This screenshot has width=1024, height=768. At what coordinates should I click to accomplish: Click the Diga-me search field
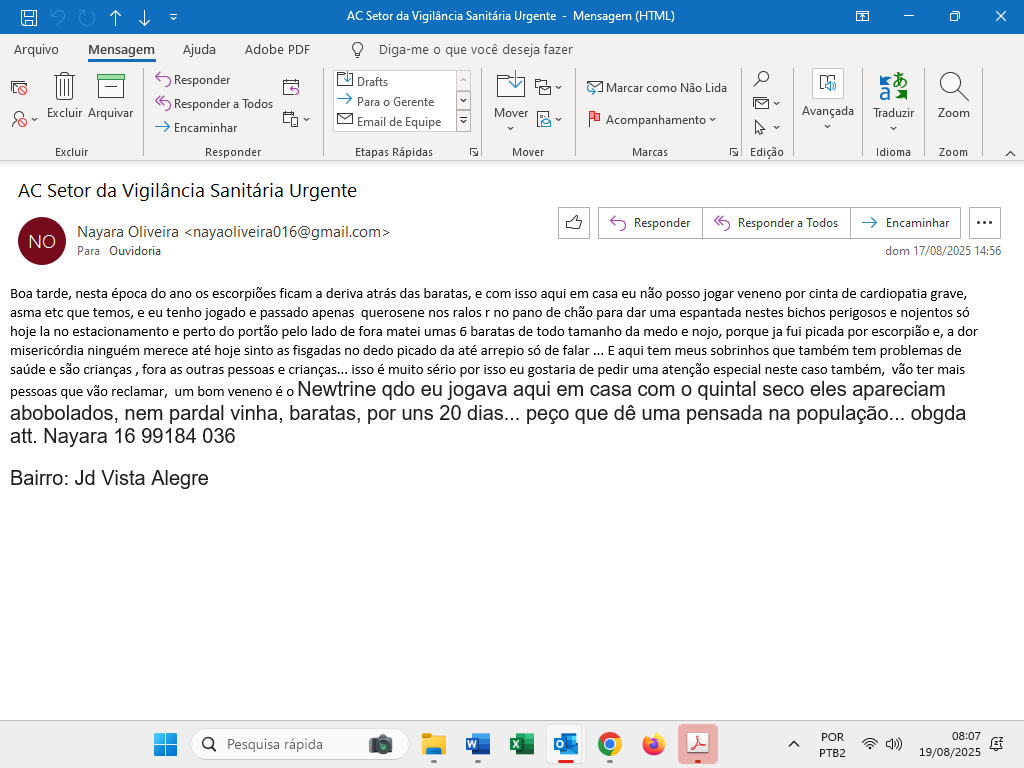pyautogui.click(x=475, y=50)
